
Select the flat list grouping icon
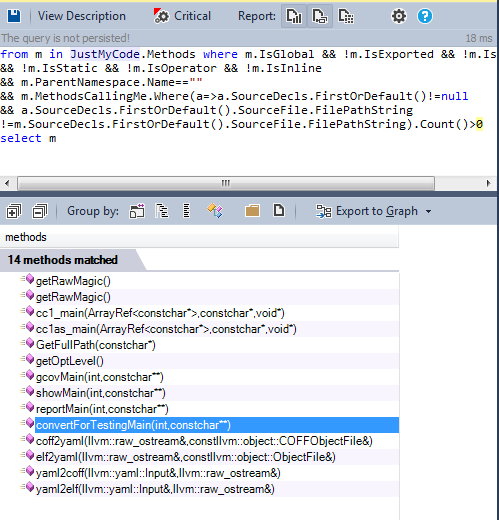point(187,211)
